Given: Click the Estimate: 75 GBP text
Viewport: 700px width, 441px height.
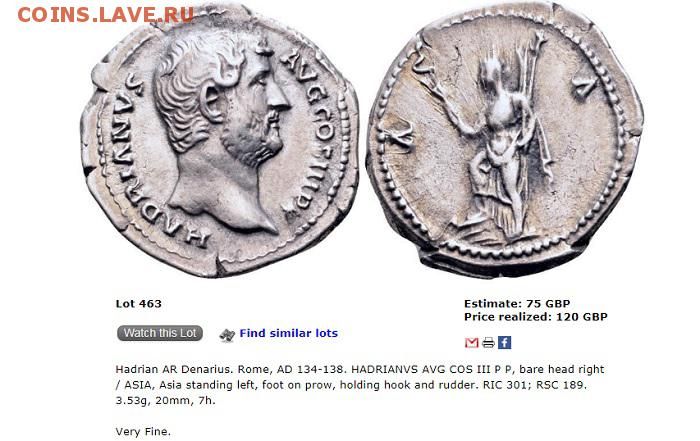Looking at the screenshot, I should (517, 304).
